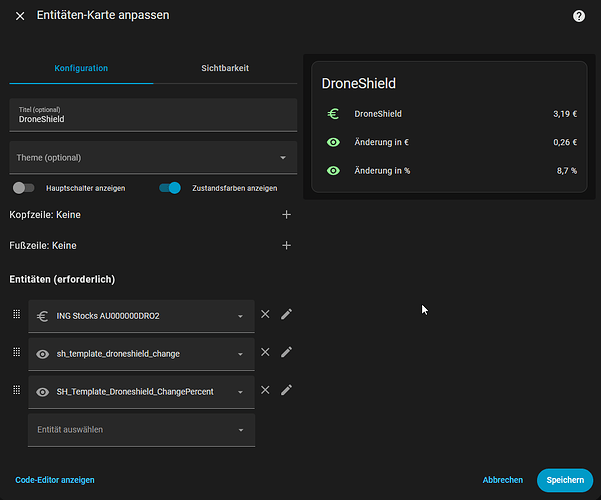Click the eye icon in ChangePercent field
601x500 pixels.
click(43, 392)
